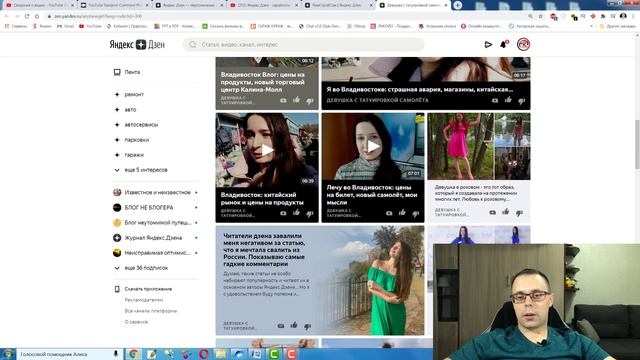Dislike the Владивосток Блог Калина-Молл card
Screen dimensions: 640x360
(x=310, y=100)
